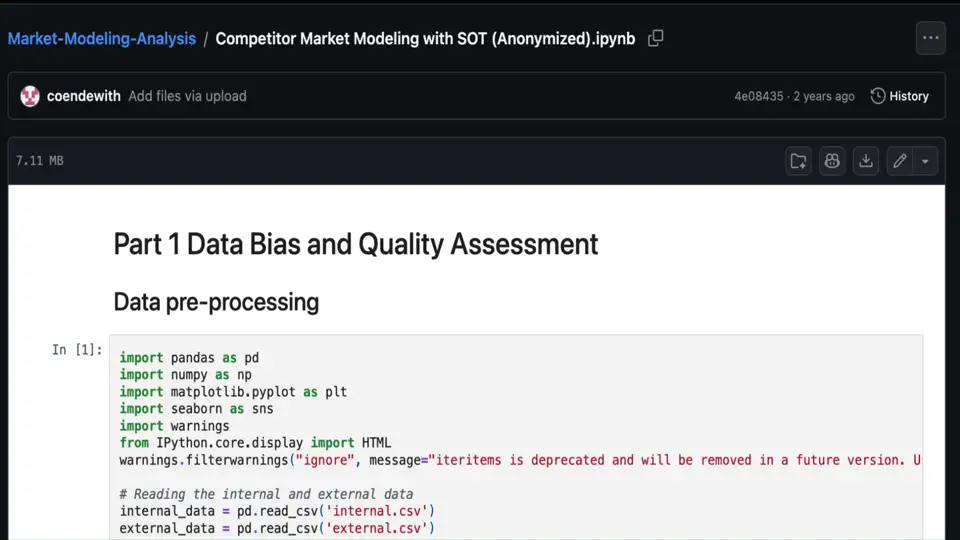Download the raw file
The width and height of the screenshot is (960, 540).
[866, 161]
